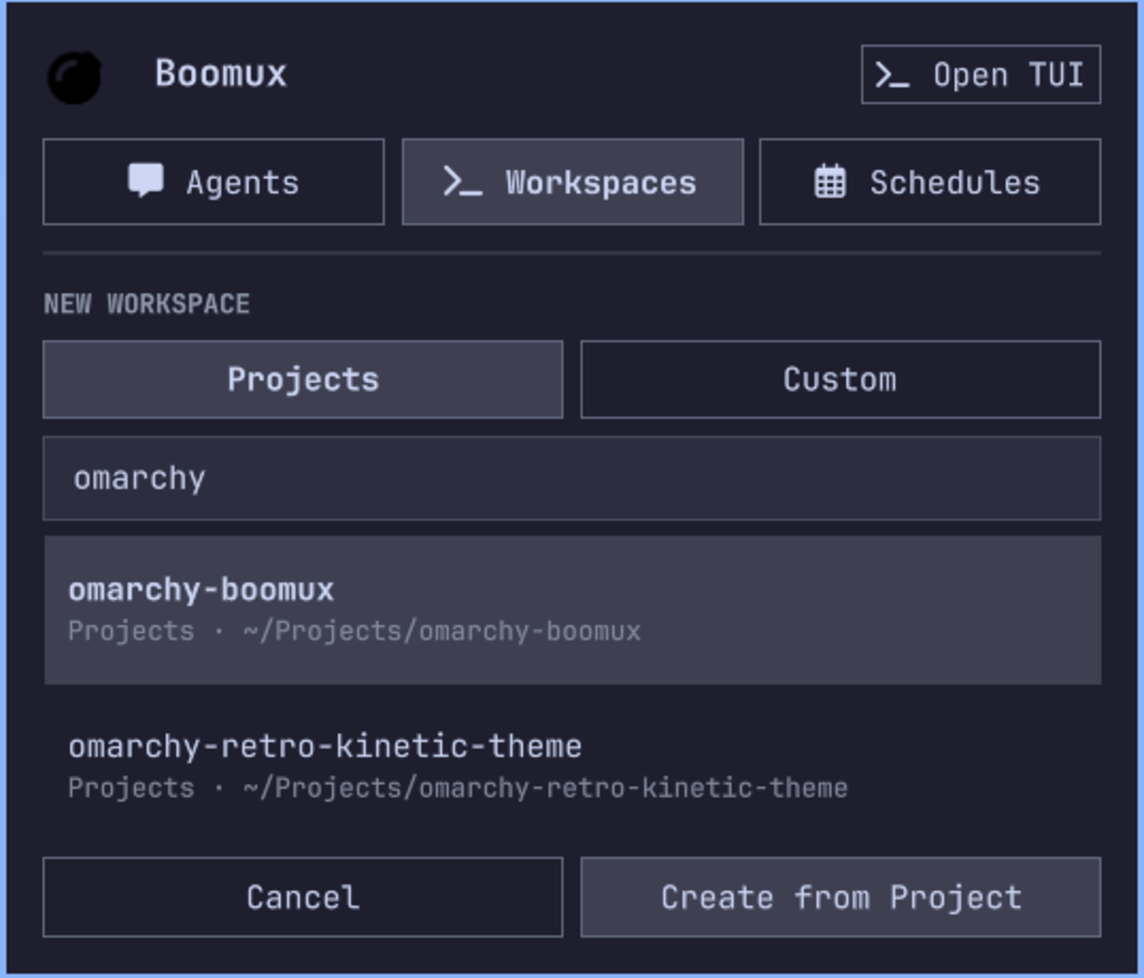Screen dimensions: 1144x978
Task: Click the terminal icon in Open TUI
Action: point(892,75)
